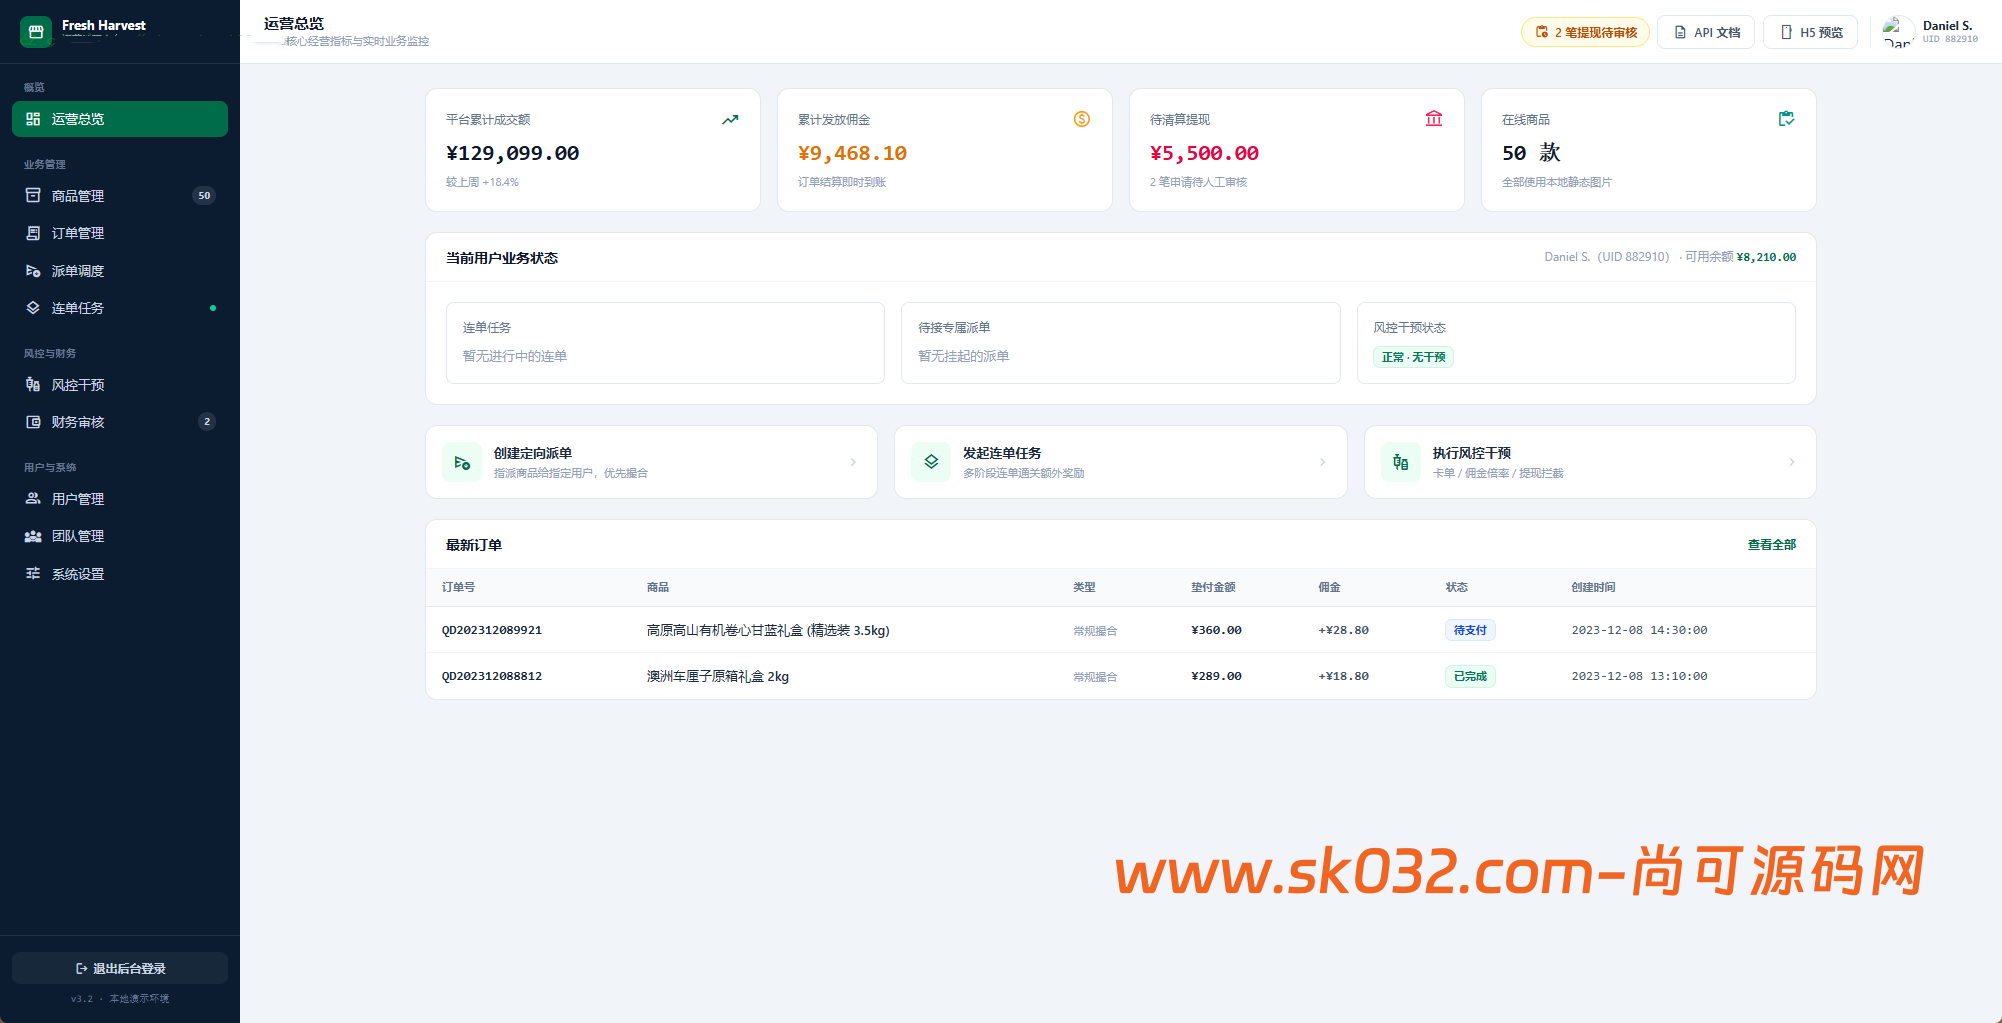The image size is (2002, 1023).
Task: Click the 团队管理 group icon
Action: click(x=33, y=536)
